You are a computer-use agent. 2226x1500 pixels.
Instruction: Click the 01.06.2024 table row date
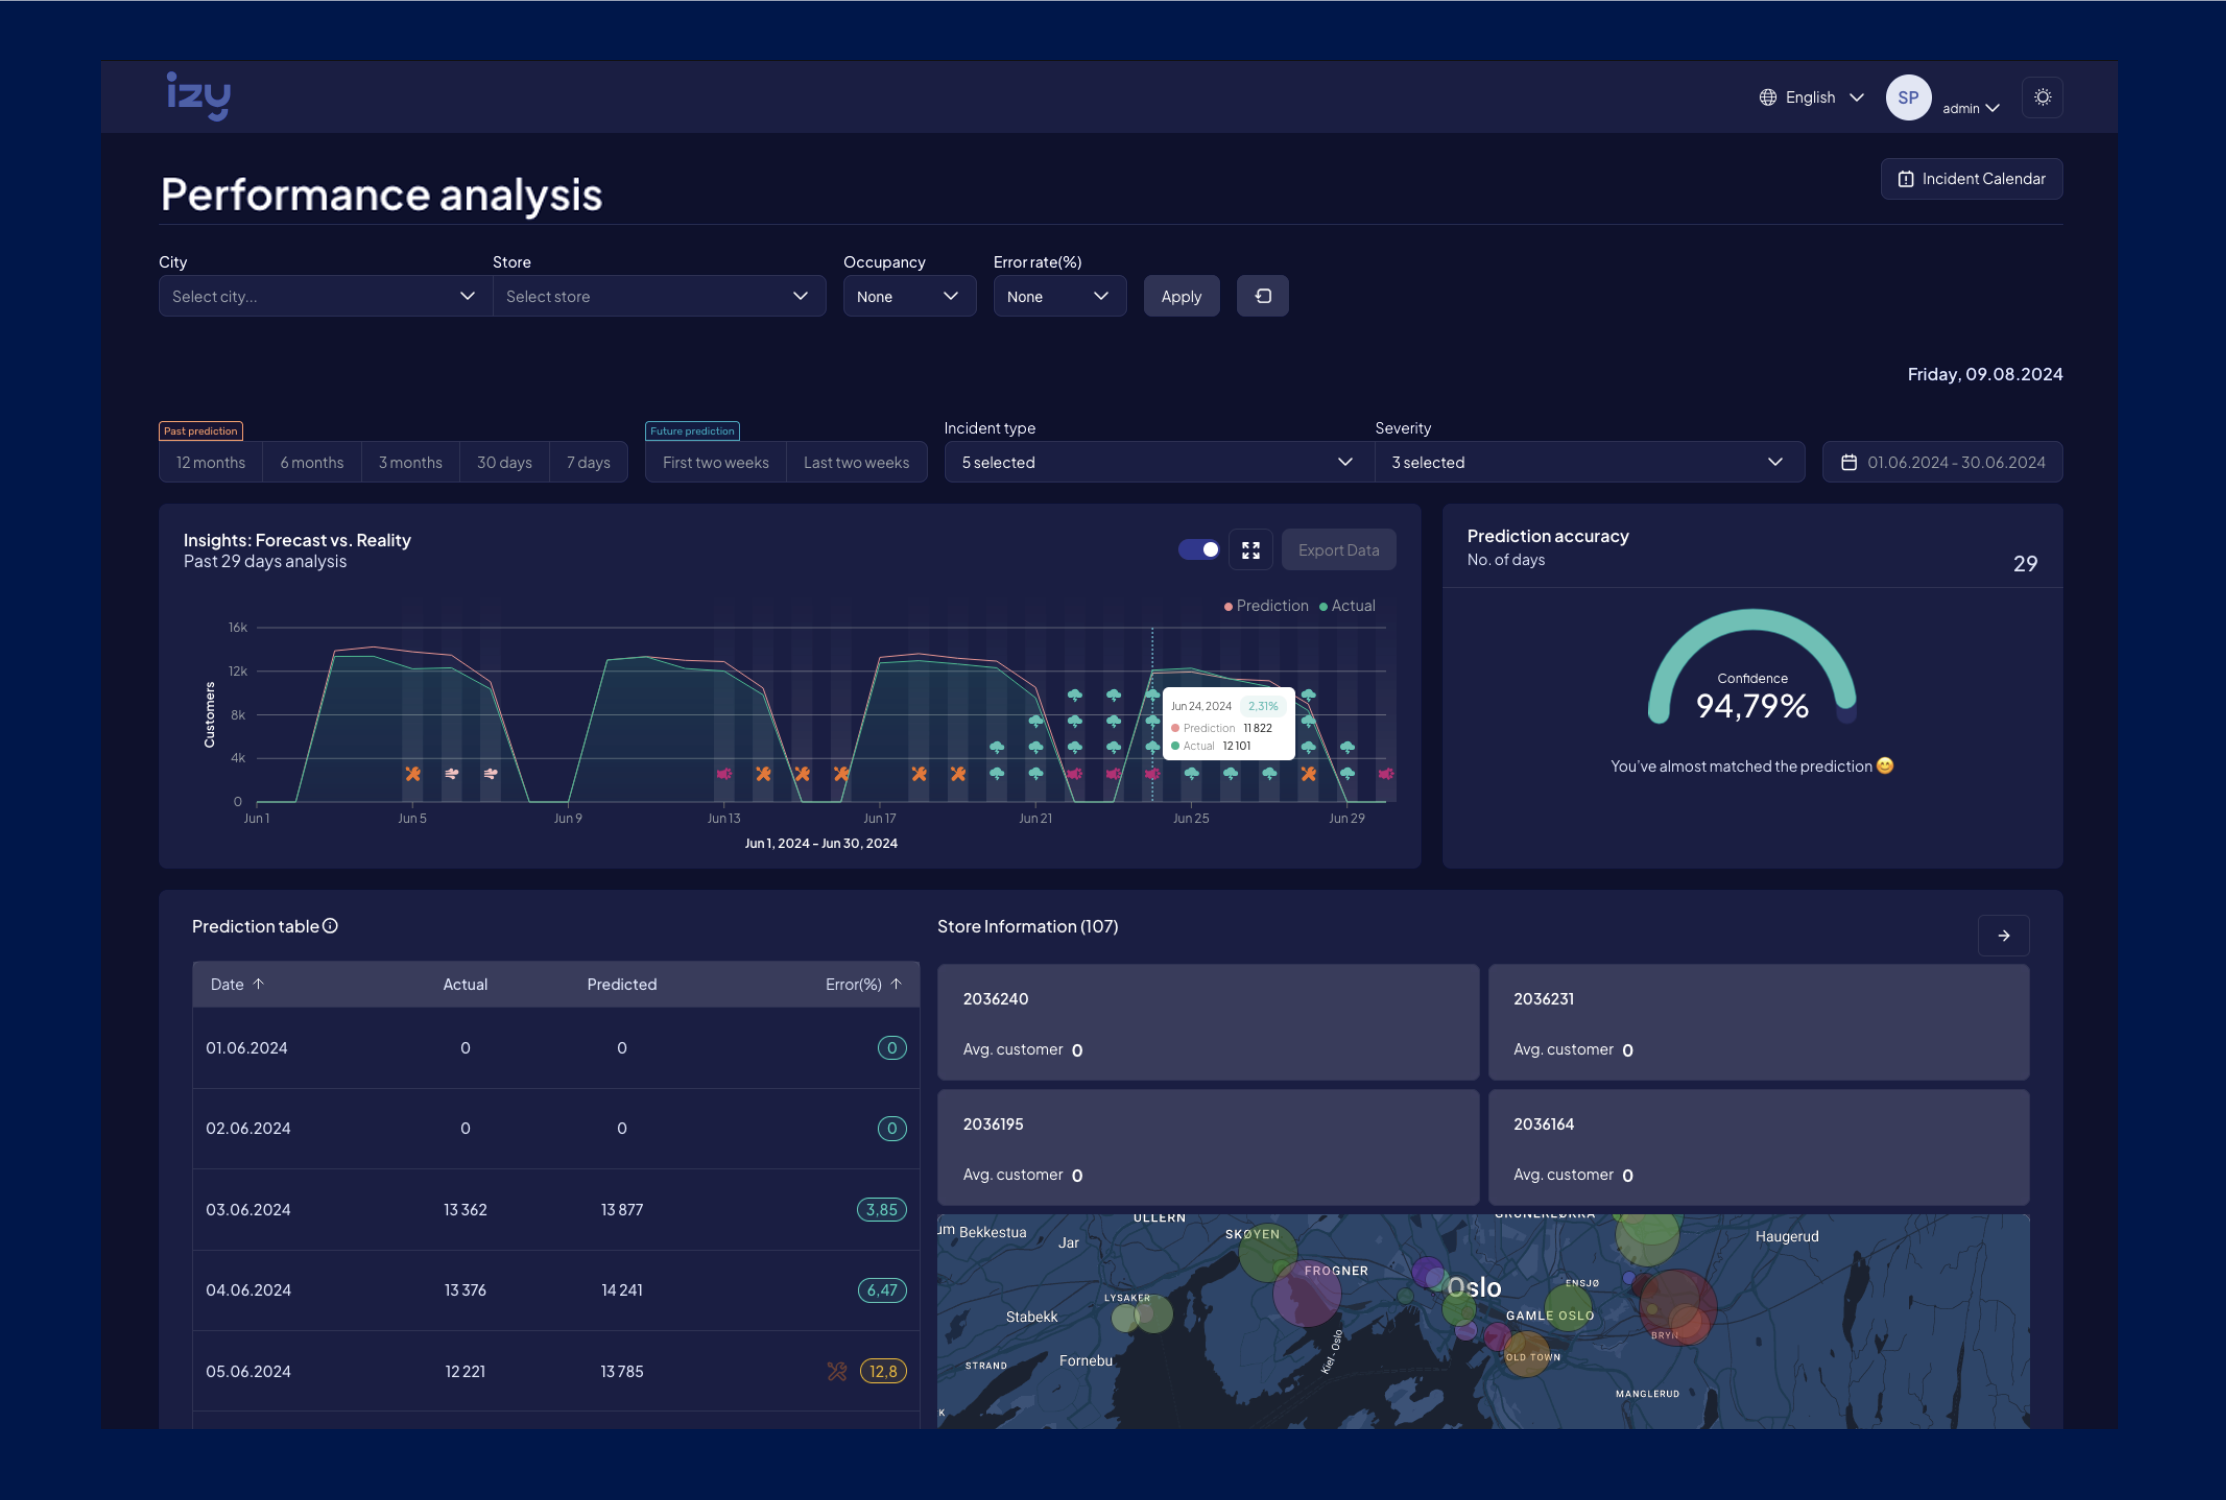pos(247,1048)
